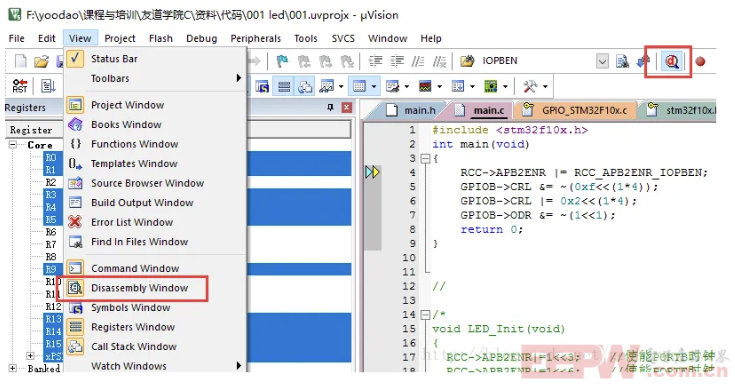Open the Flash menu

click(161, 38)
